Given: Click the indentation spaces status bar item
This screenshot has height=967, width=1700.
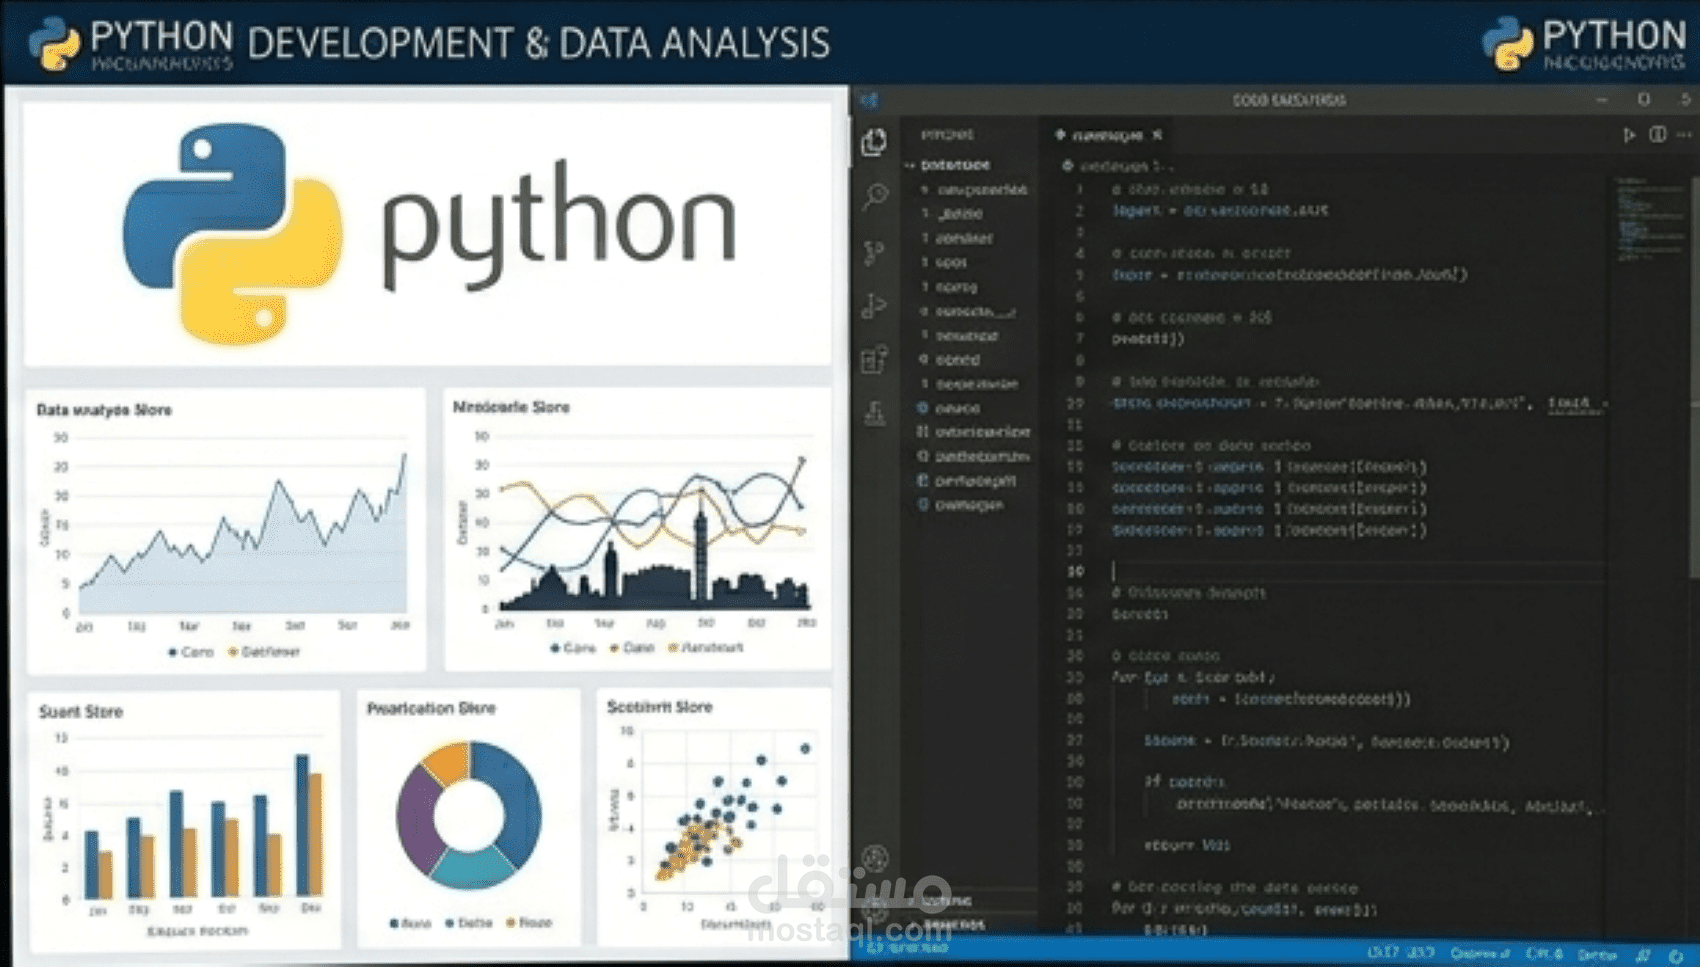Looking at the screenshot, I should (x=1480, y=953).
